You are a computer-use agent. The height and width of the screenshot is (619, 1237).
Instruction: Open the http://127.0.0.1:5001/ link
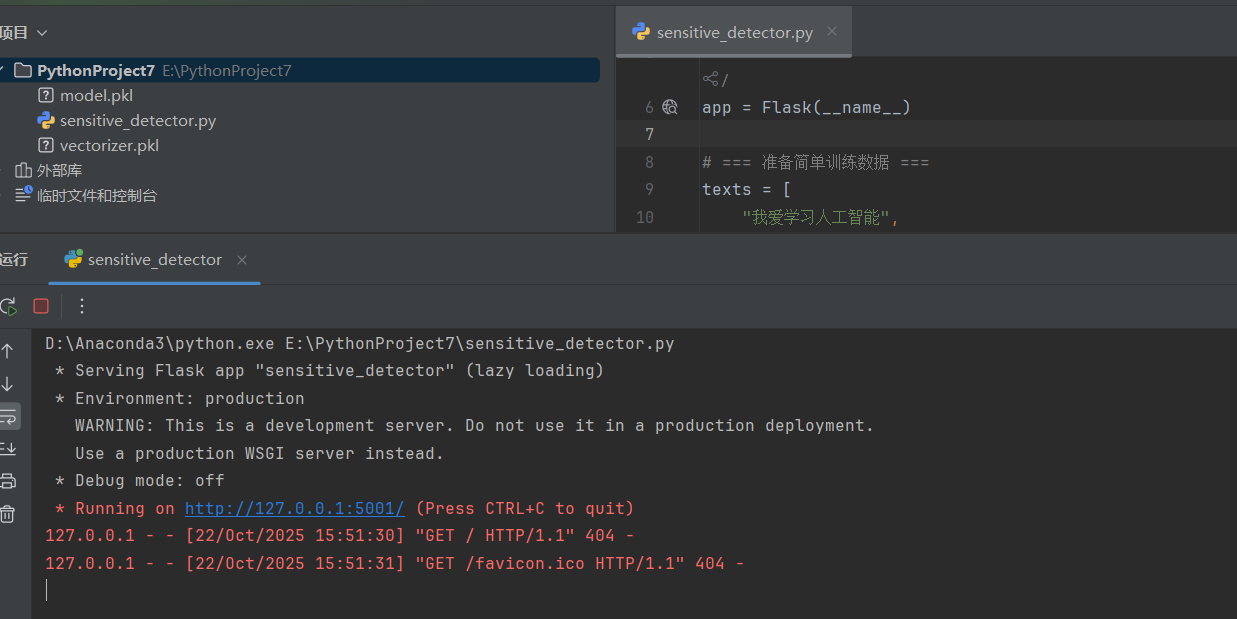pos(294,508)
